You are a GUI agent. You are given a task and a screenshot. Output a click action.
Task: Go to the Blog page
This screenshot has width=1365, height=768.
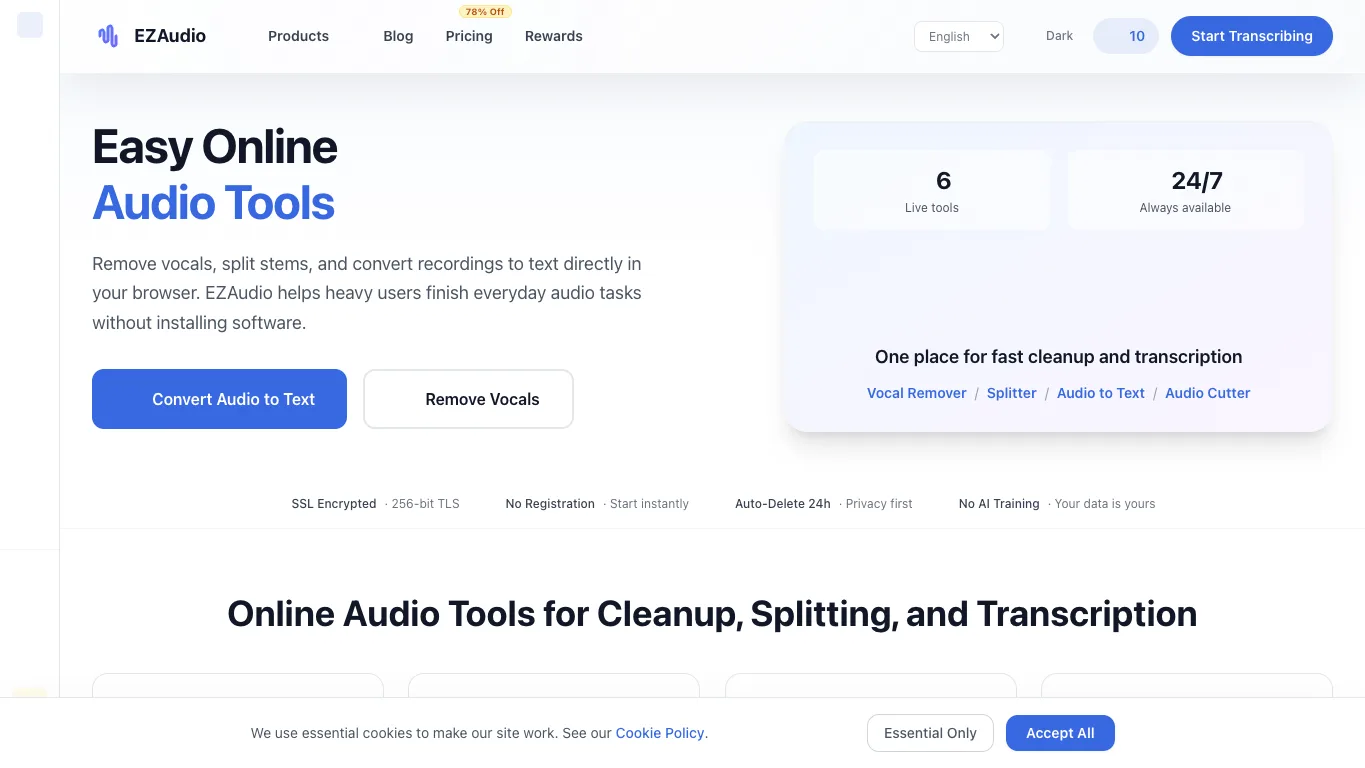398,36
